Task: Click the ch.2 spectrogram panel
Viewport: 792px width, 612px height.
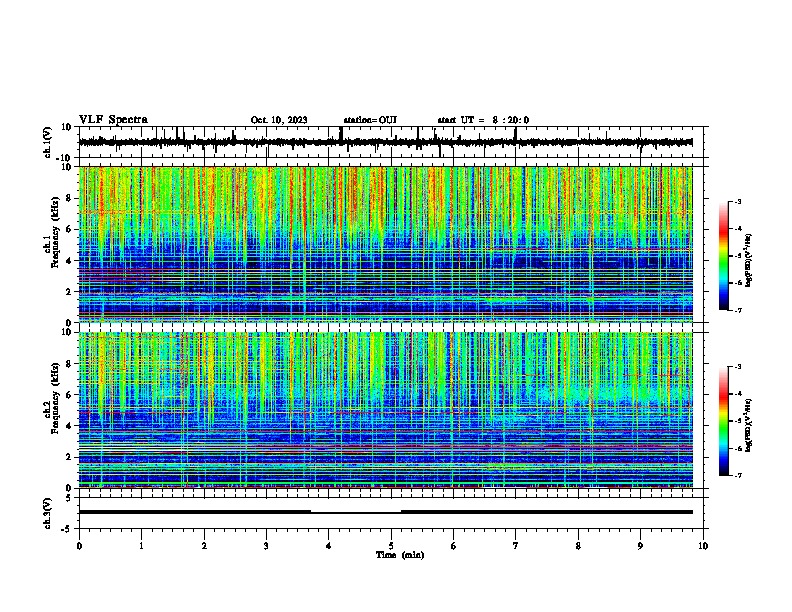Action: coord(385,410)
